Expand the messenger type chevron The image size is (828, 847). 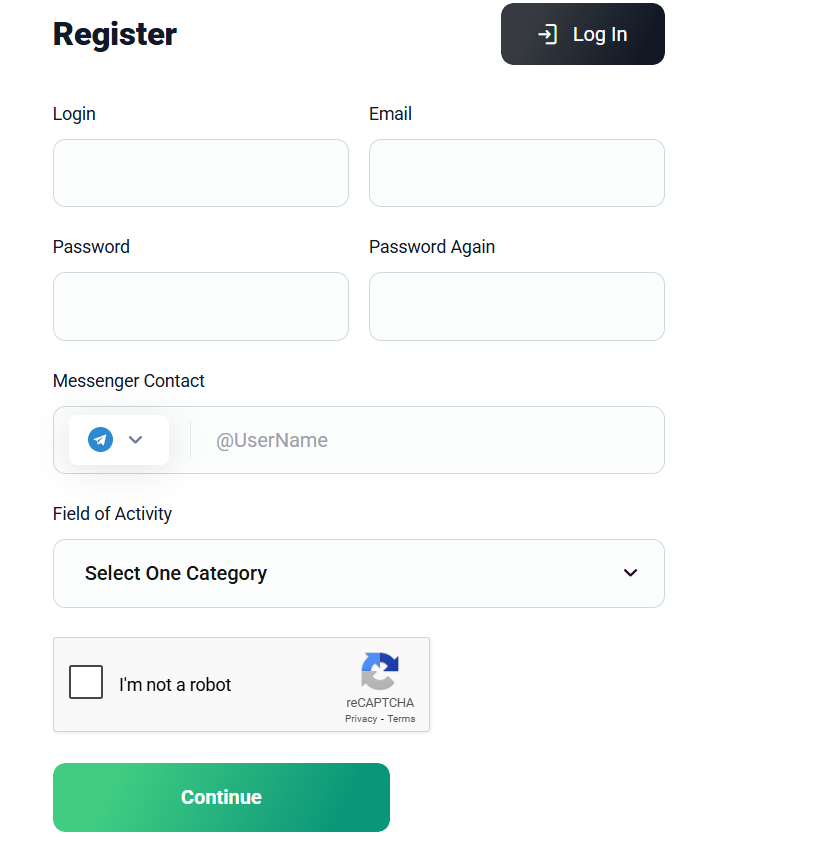pyautogui.click(x=136, y=440)
